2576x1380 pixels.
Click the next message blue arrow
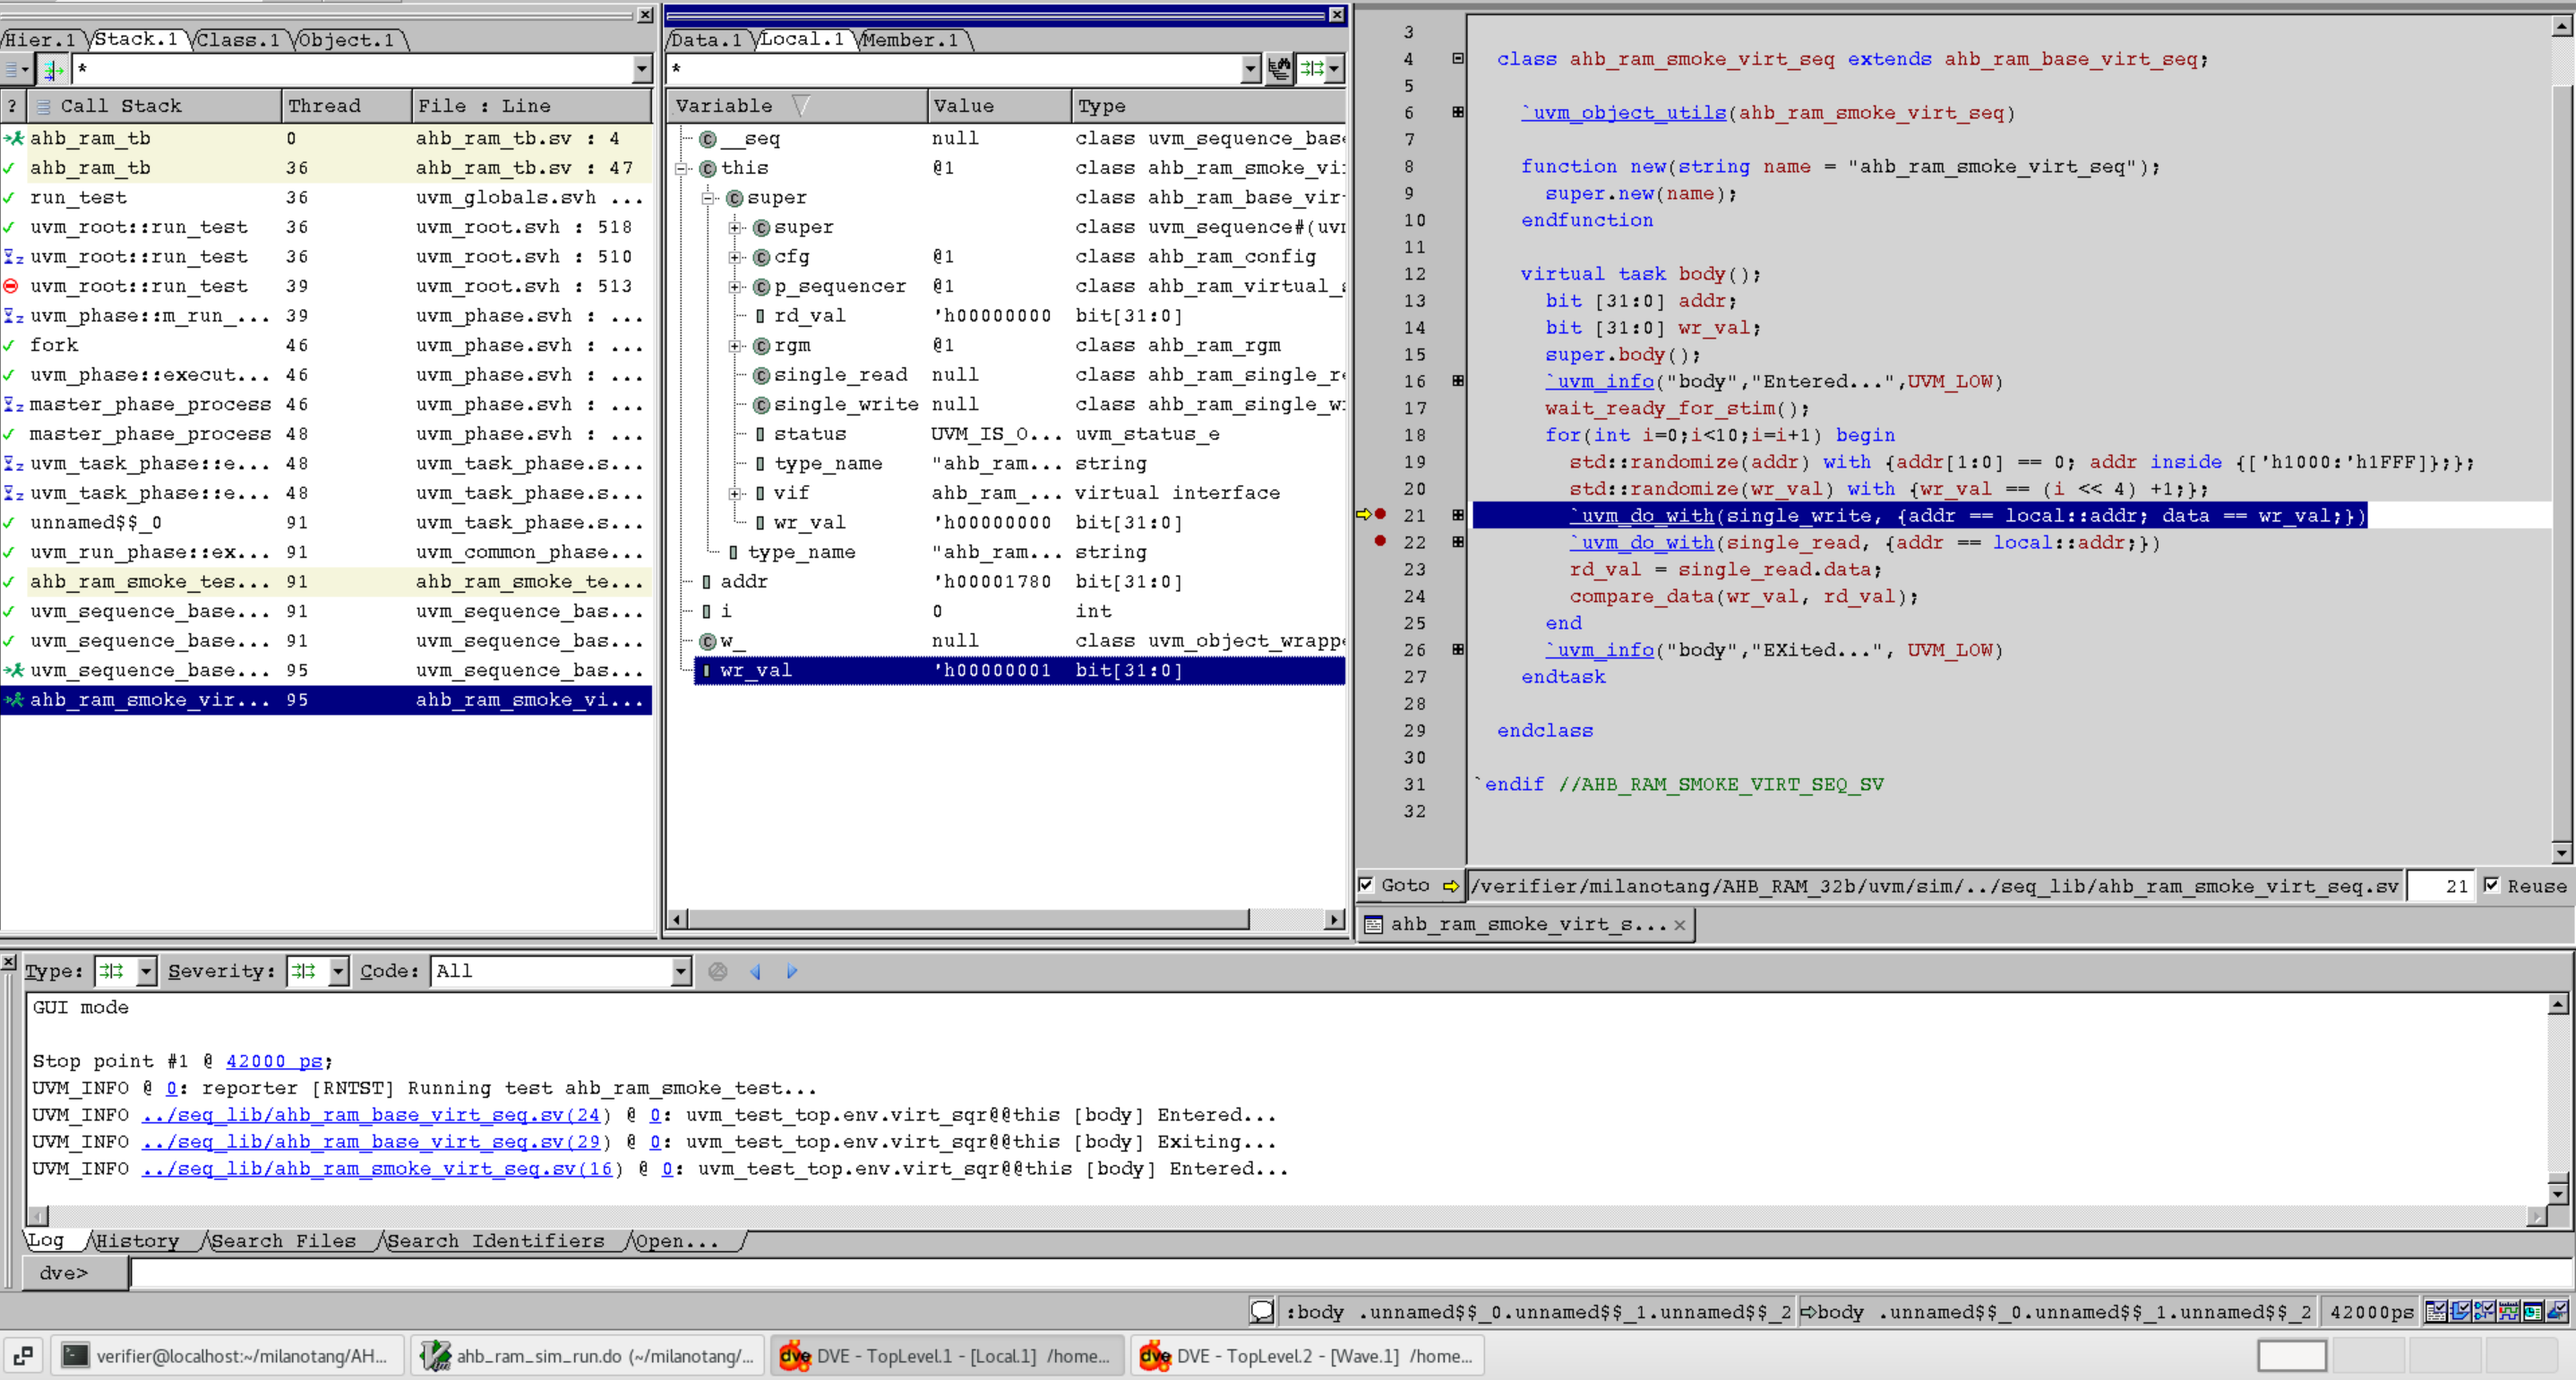click(x=792, y=971)
